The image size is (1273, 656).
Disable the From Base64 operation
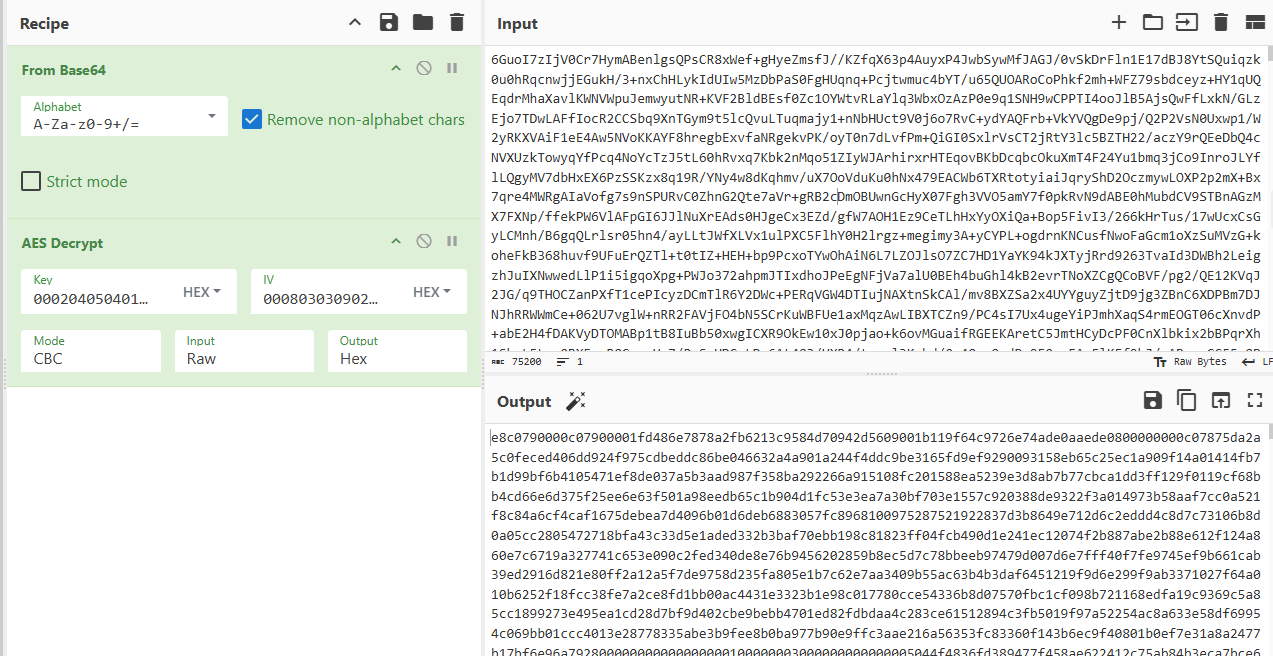point(424,69)
